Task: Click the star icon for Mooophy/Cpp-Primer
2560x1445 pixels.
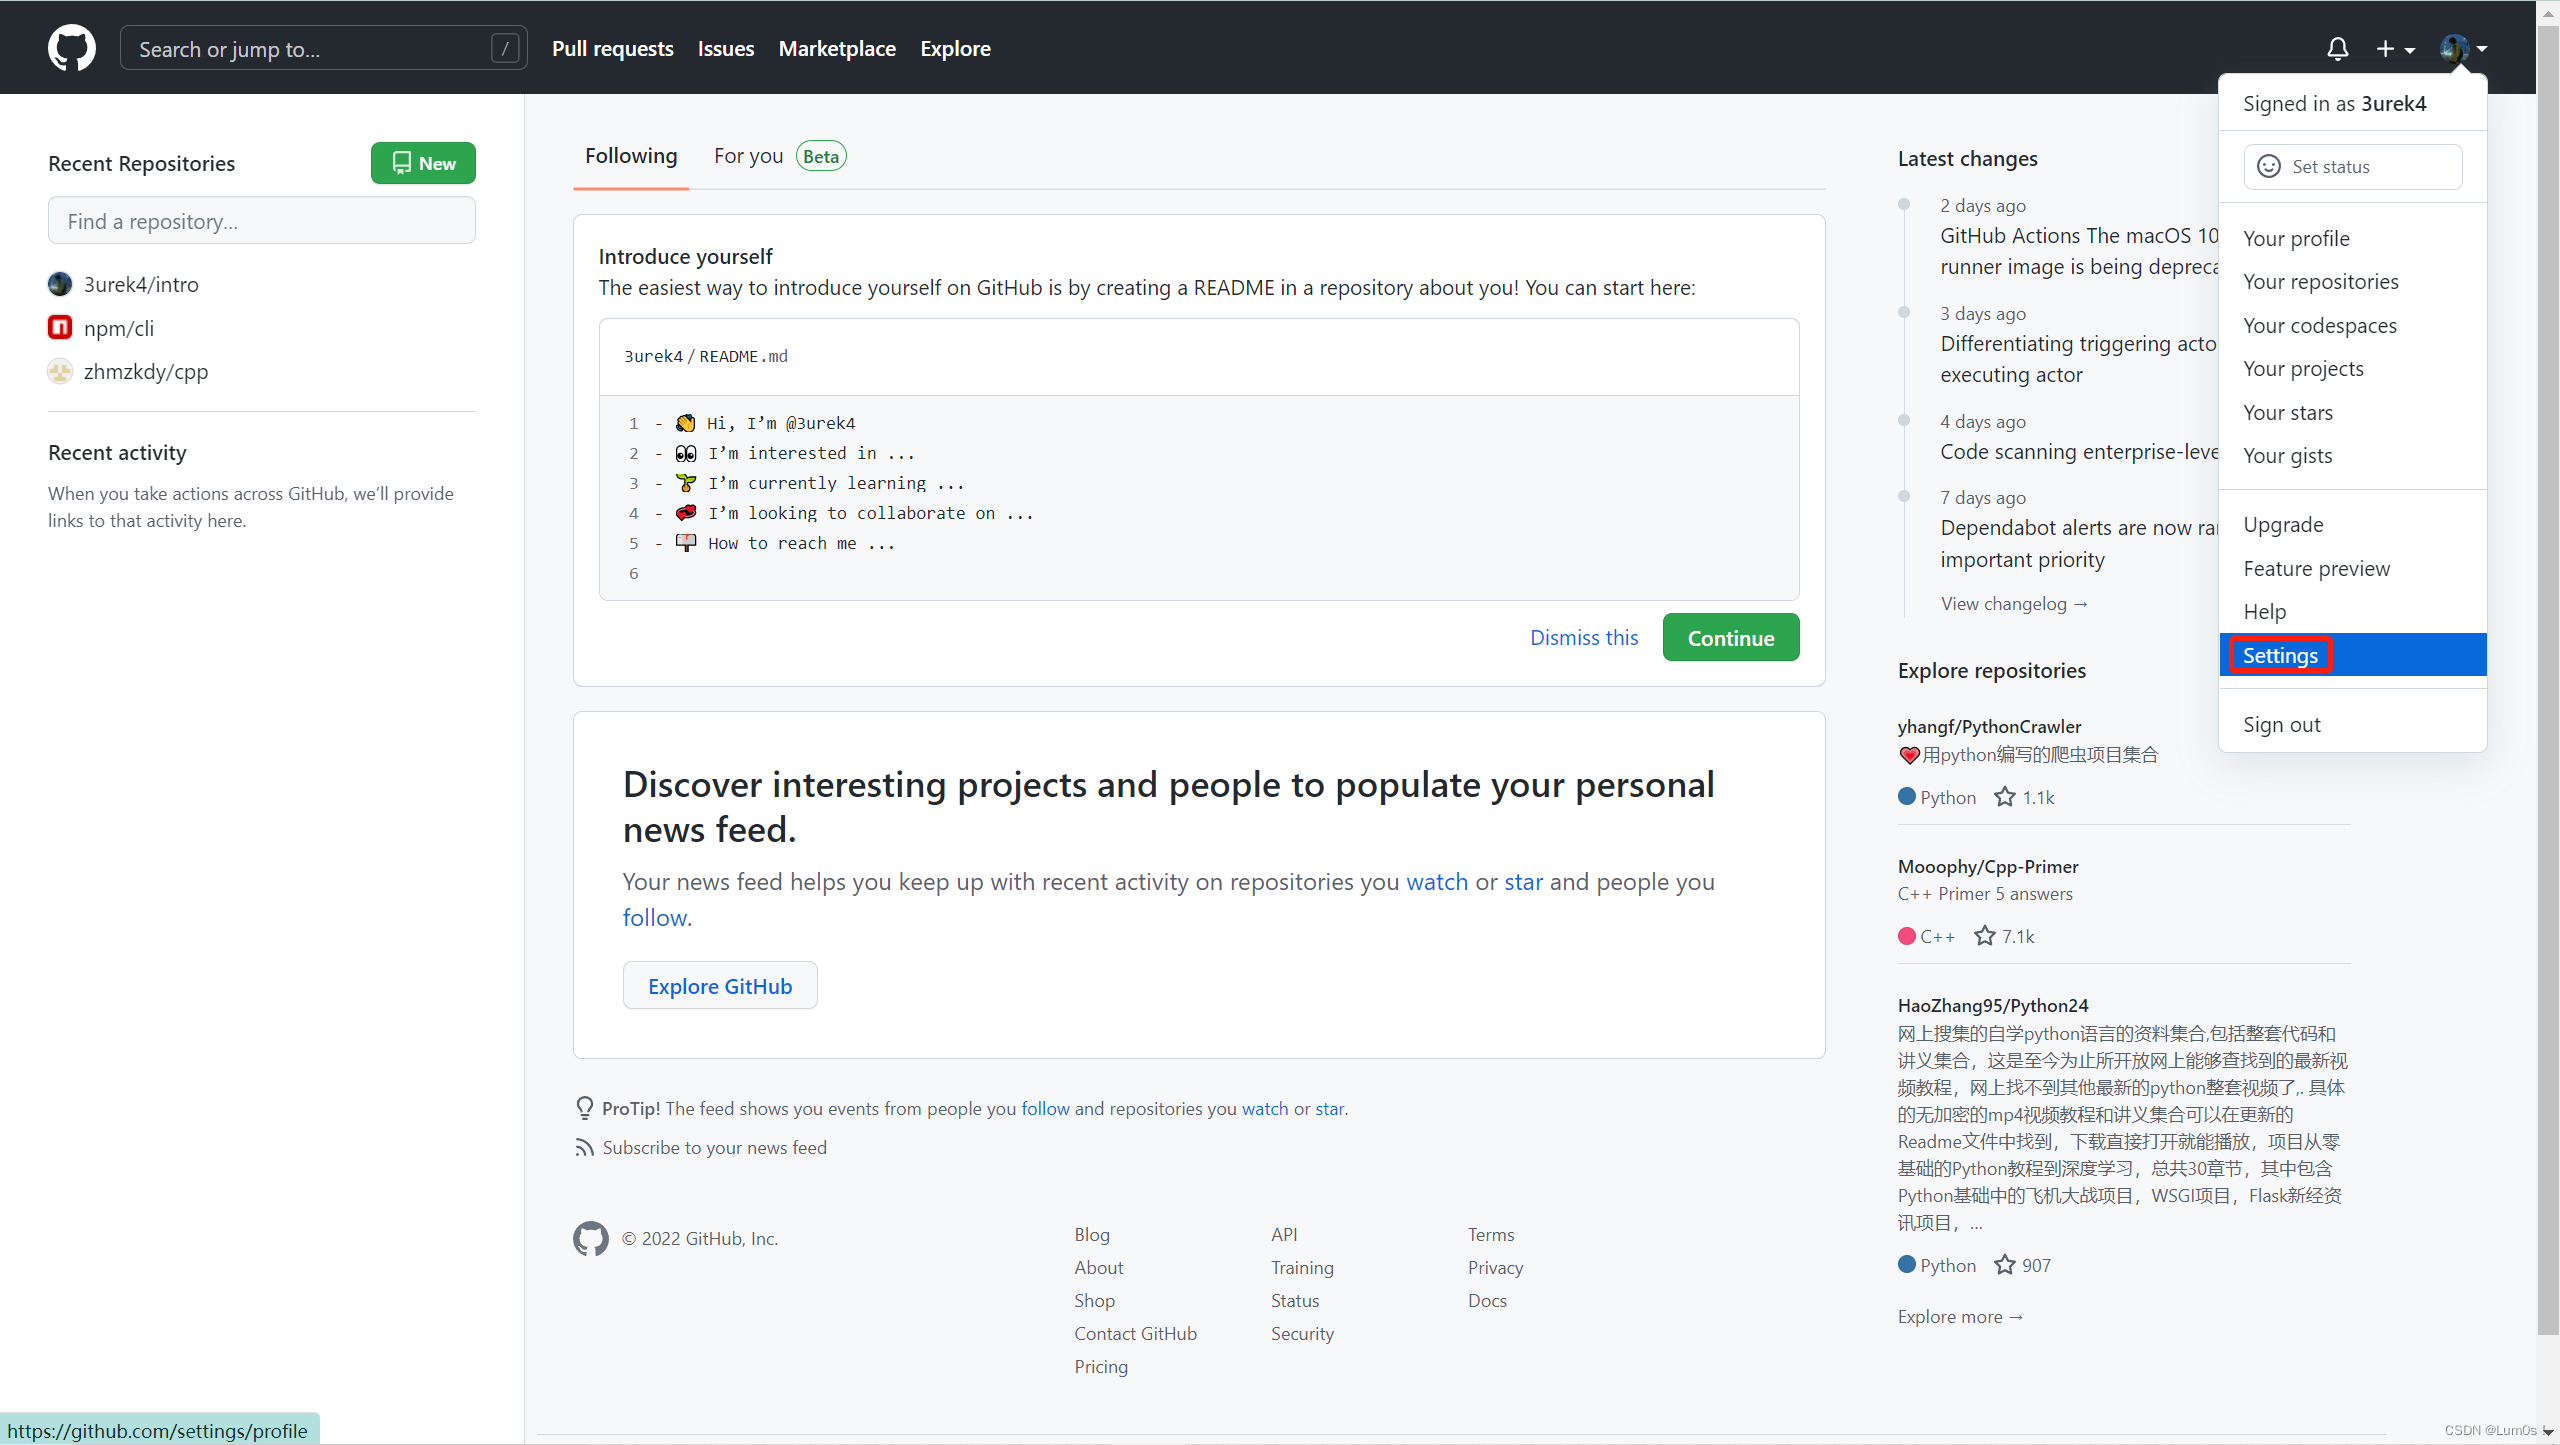Action: pyautogui.click(x=1984, y=936)
